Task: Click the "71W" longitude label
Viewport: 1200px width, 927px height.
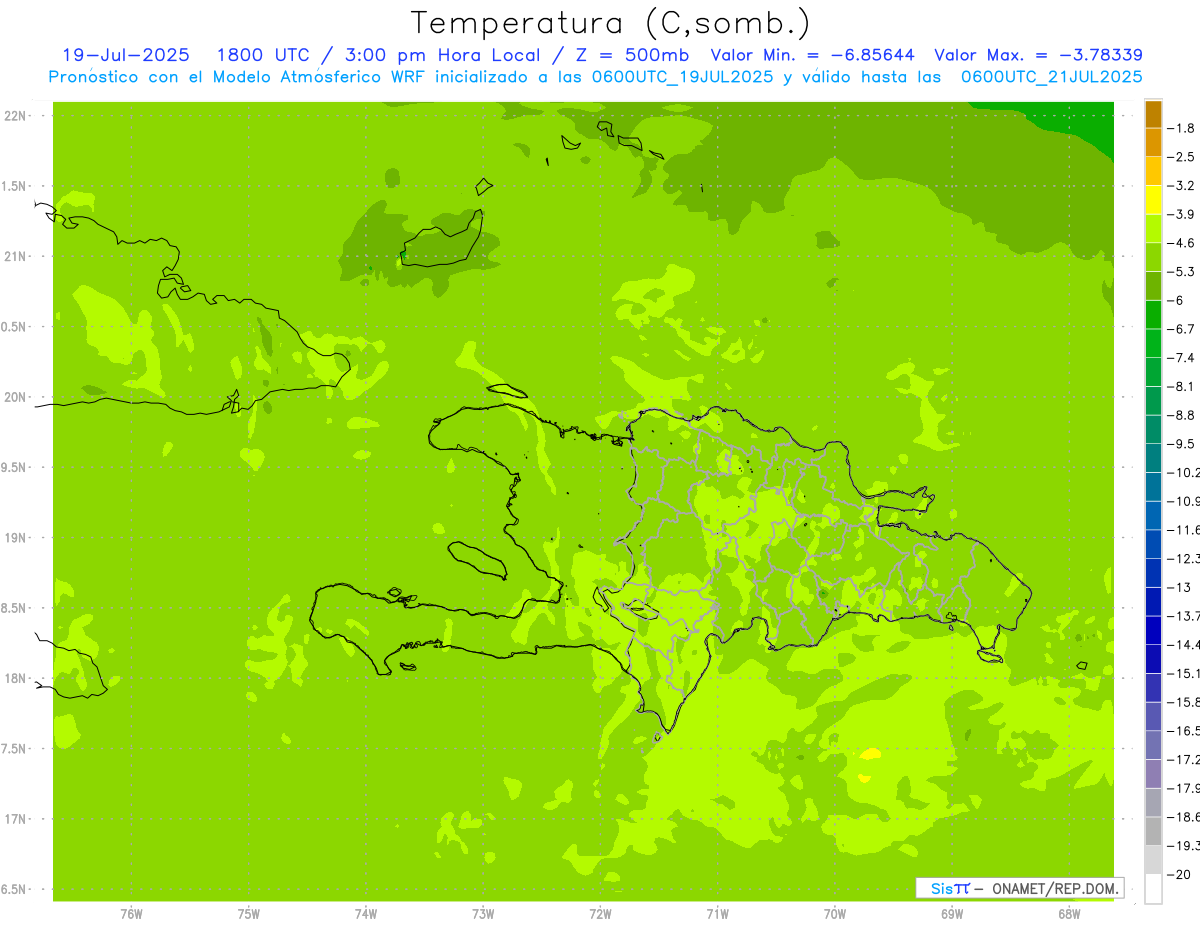Action: tap(717, 913)
